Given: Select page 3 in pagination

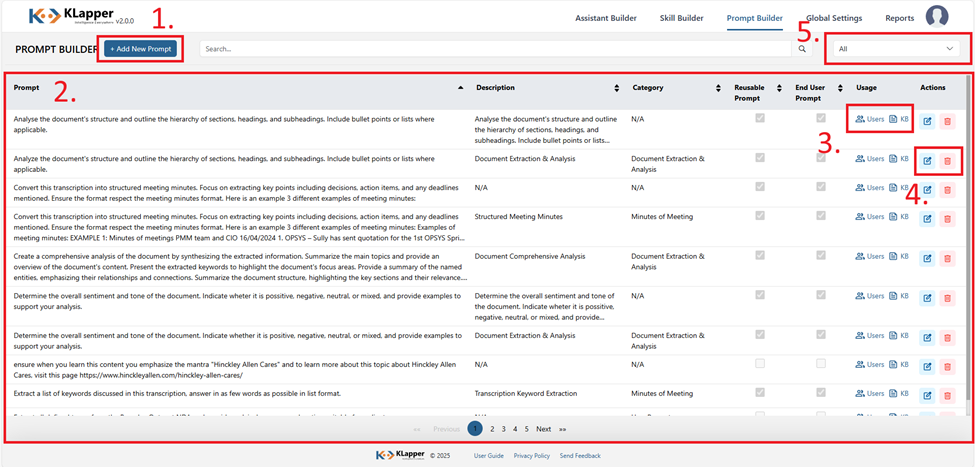Looking at the screenshot, I should (x=504, y=429).
